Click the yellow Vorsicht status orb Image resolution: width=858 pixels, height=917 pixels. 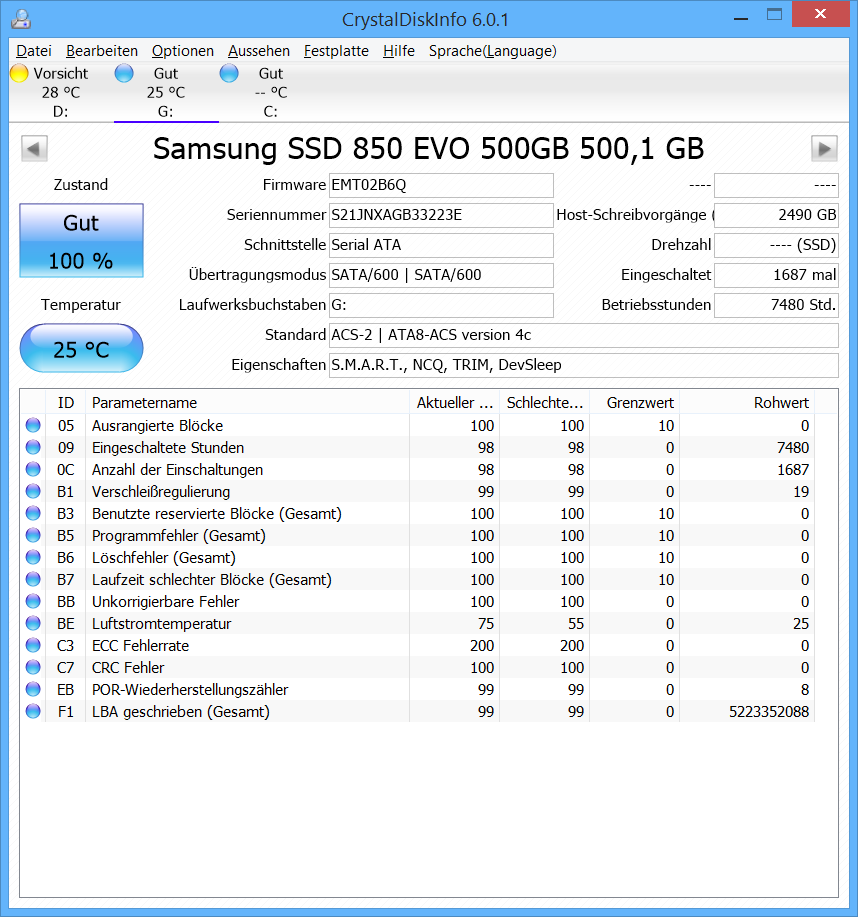(19, 73)
